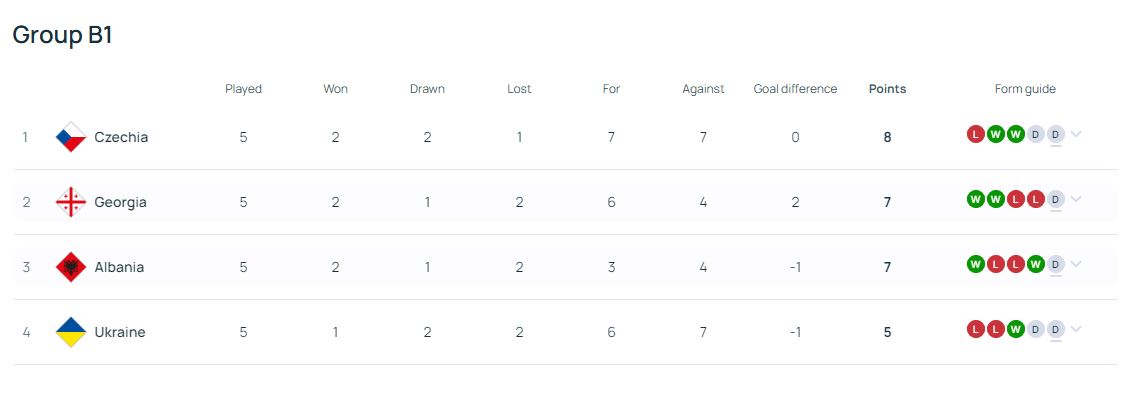
Task: Open the Ukraine team link
Action: click(120, 332)
